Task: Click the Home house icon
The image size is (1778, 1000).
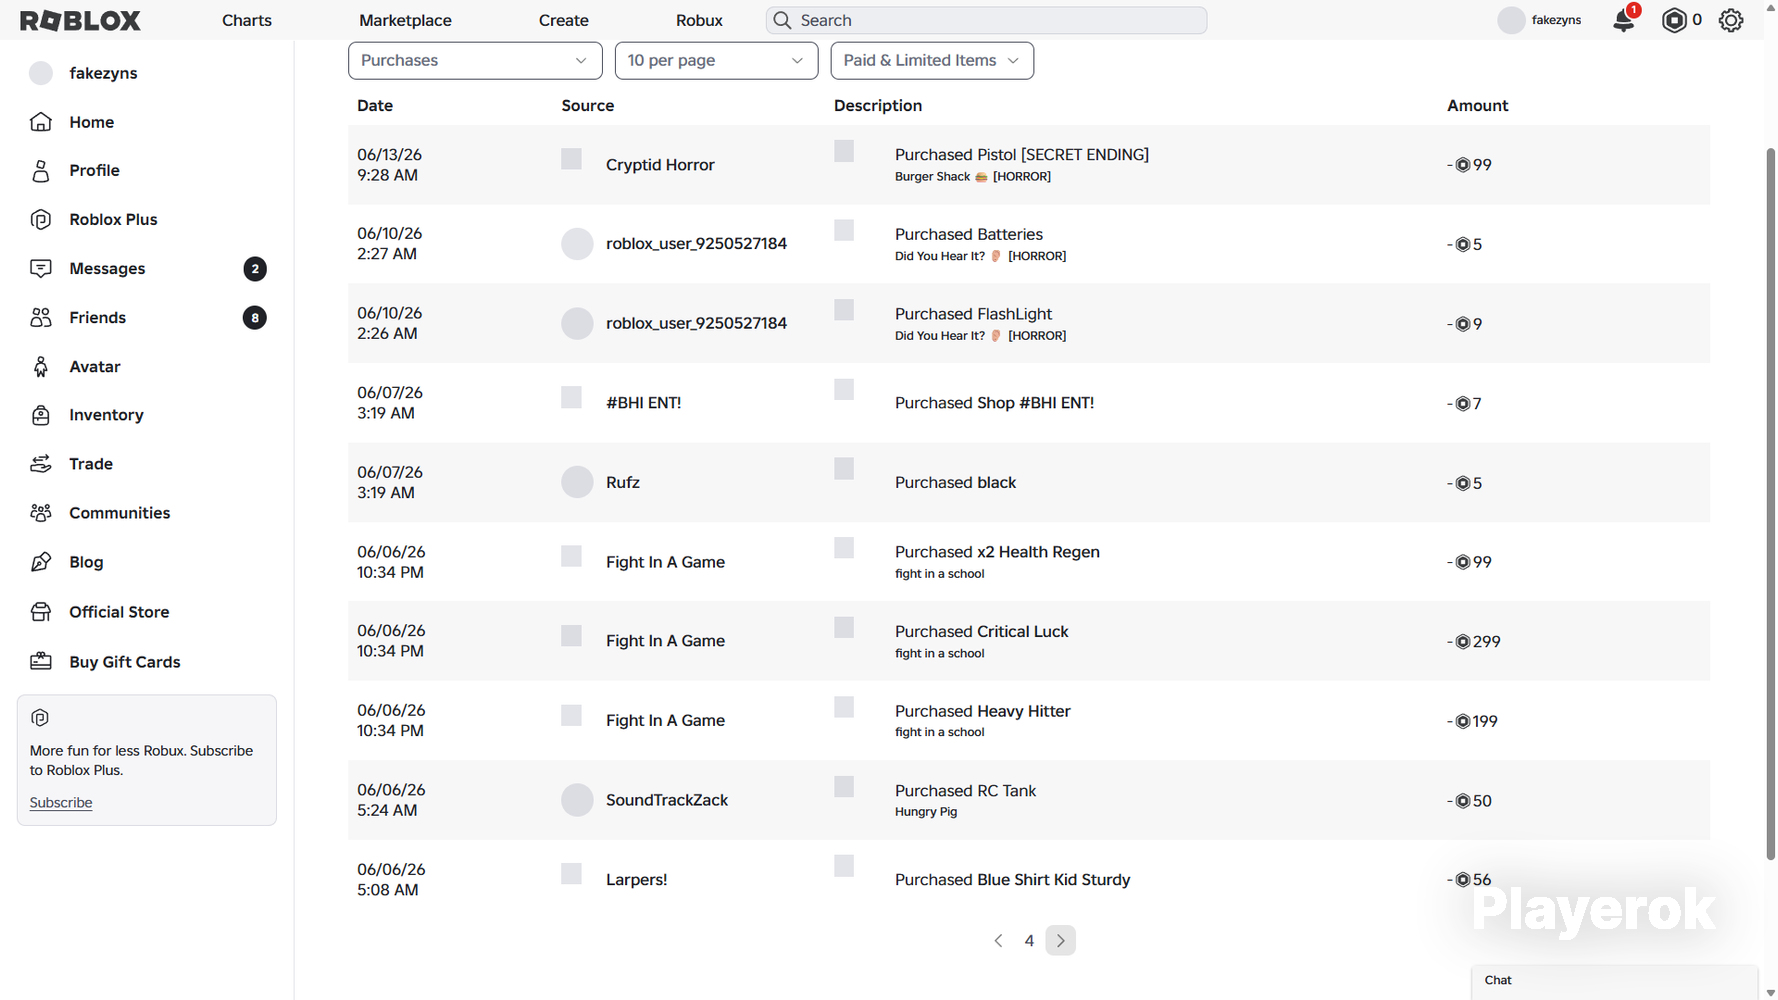Action: [x=41, y=122]
